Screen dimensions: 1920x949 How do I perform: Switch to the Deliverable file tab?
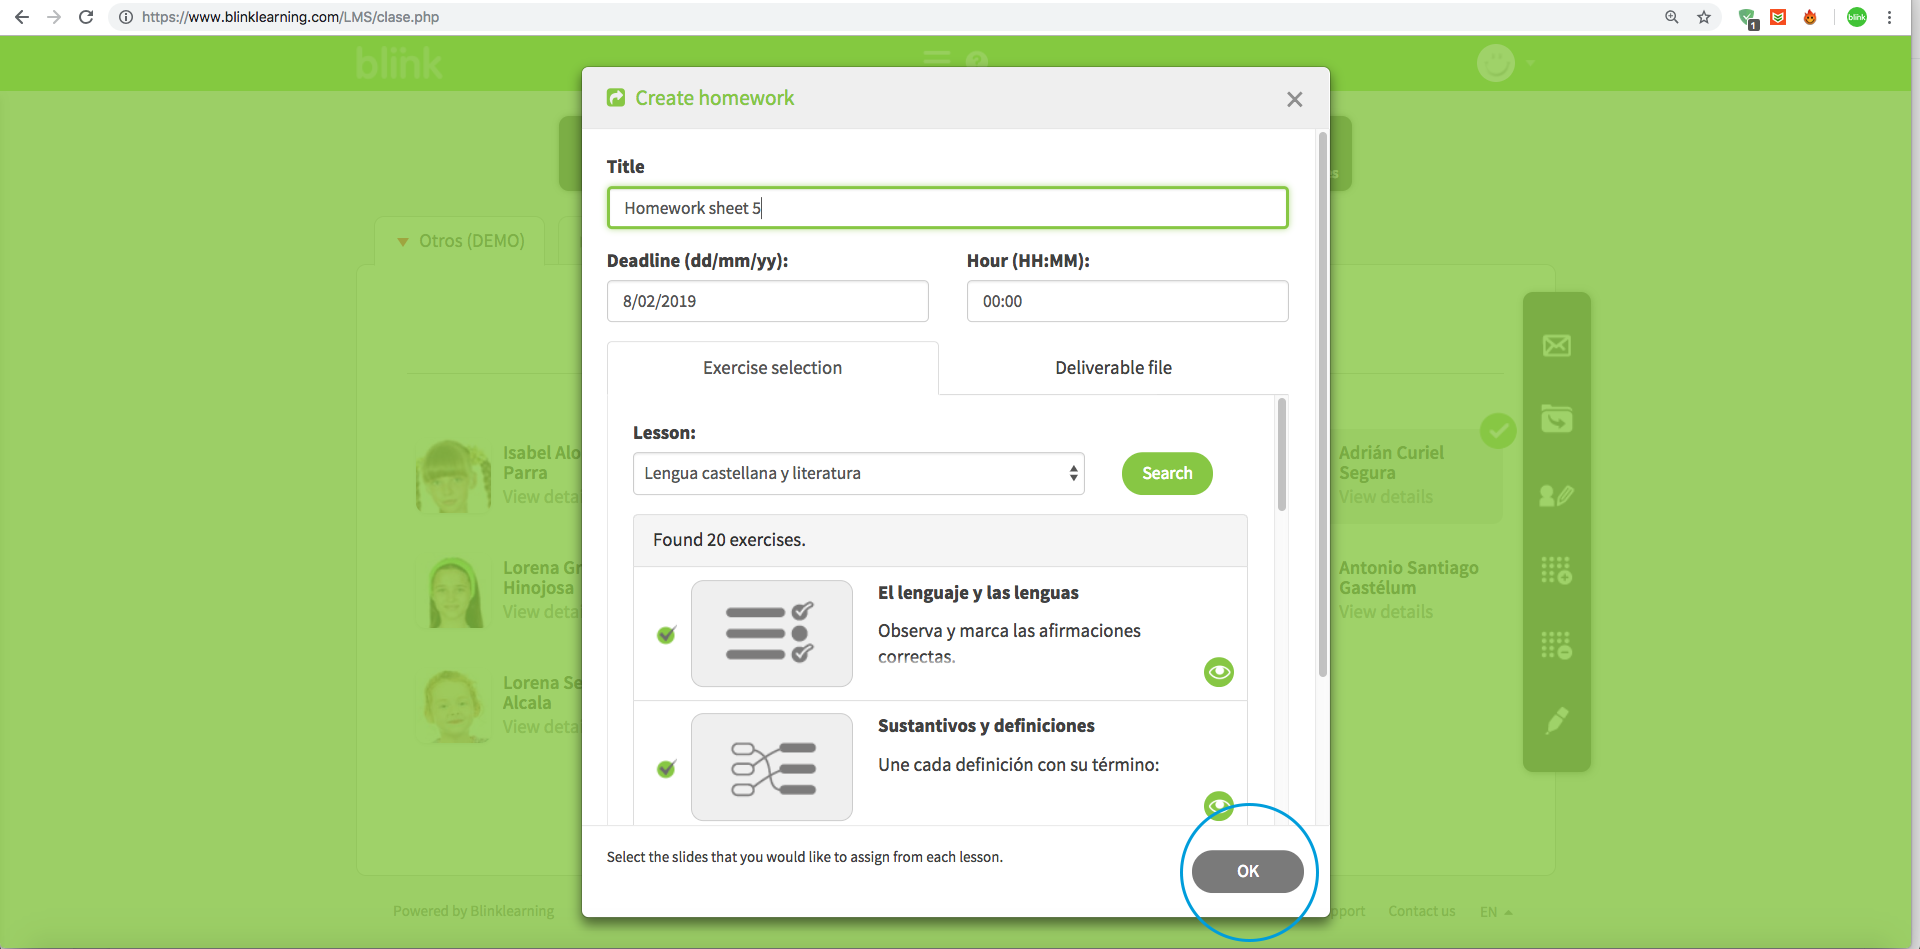point(1113,368)
